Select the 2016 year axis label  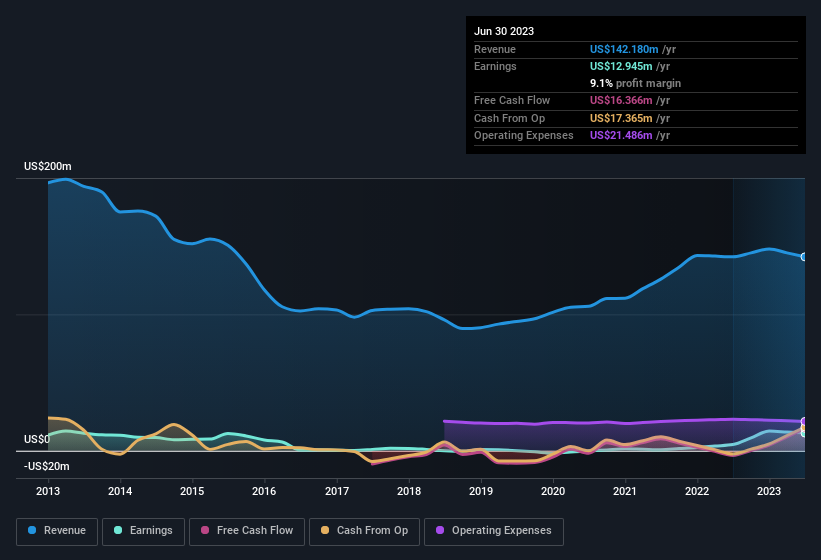(x=264, y=491)
